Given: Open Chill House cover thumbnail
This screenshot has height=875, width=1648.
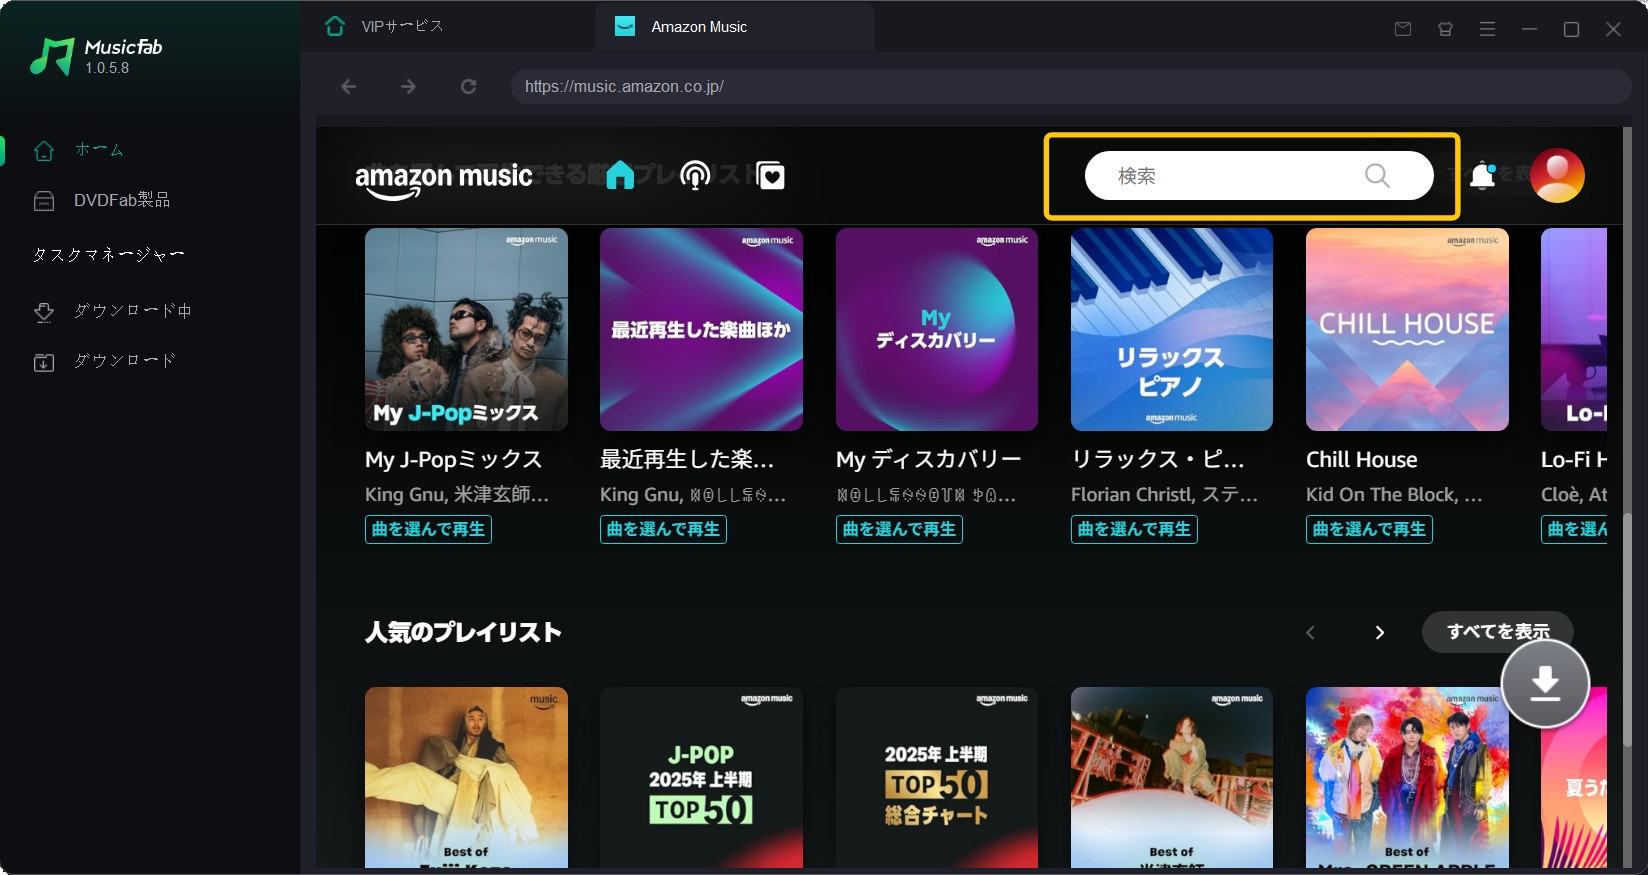Looking at the screenshot, I should (x=1407, y=329).
